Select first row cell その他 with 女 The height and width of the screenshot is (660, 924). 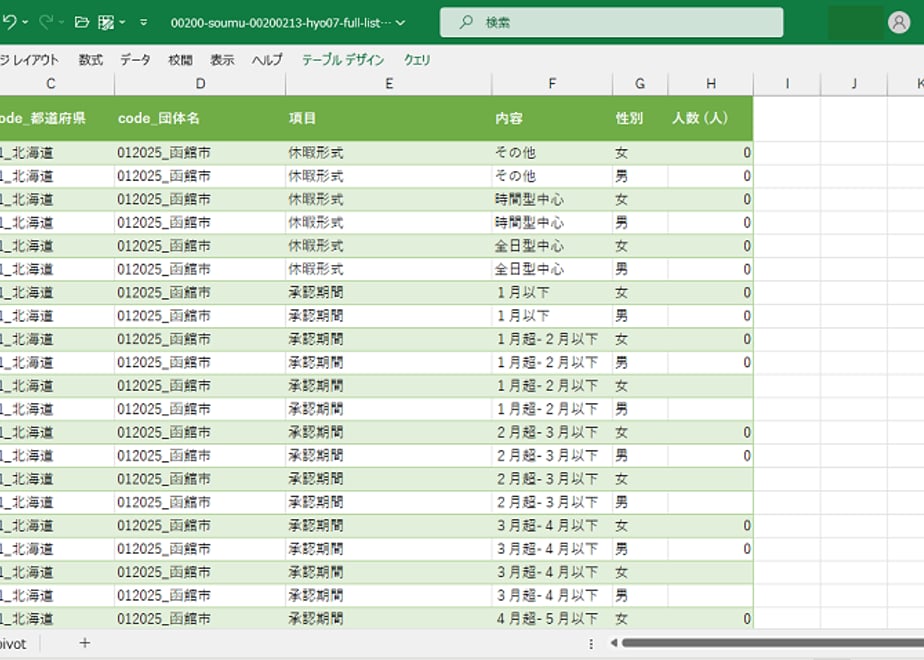[552, 153]
